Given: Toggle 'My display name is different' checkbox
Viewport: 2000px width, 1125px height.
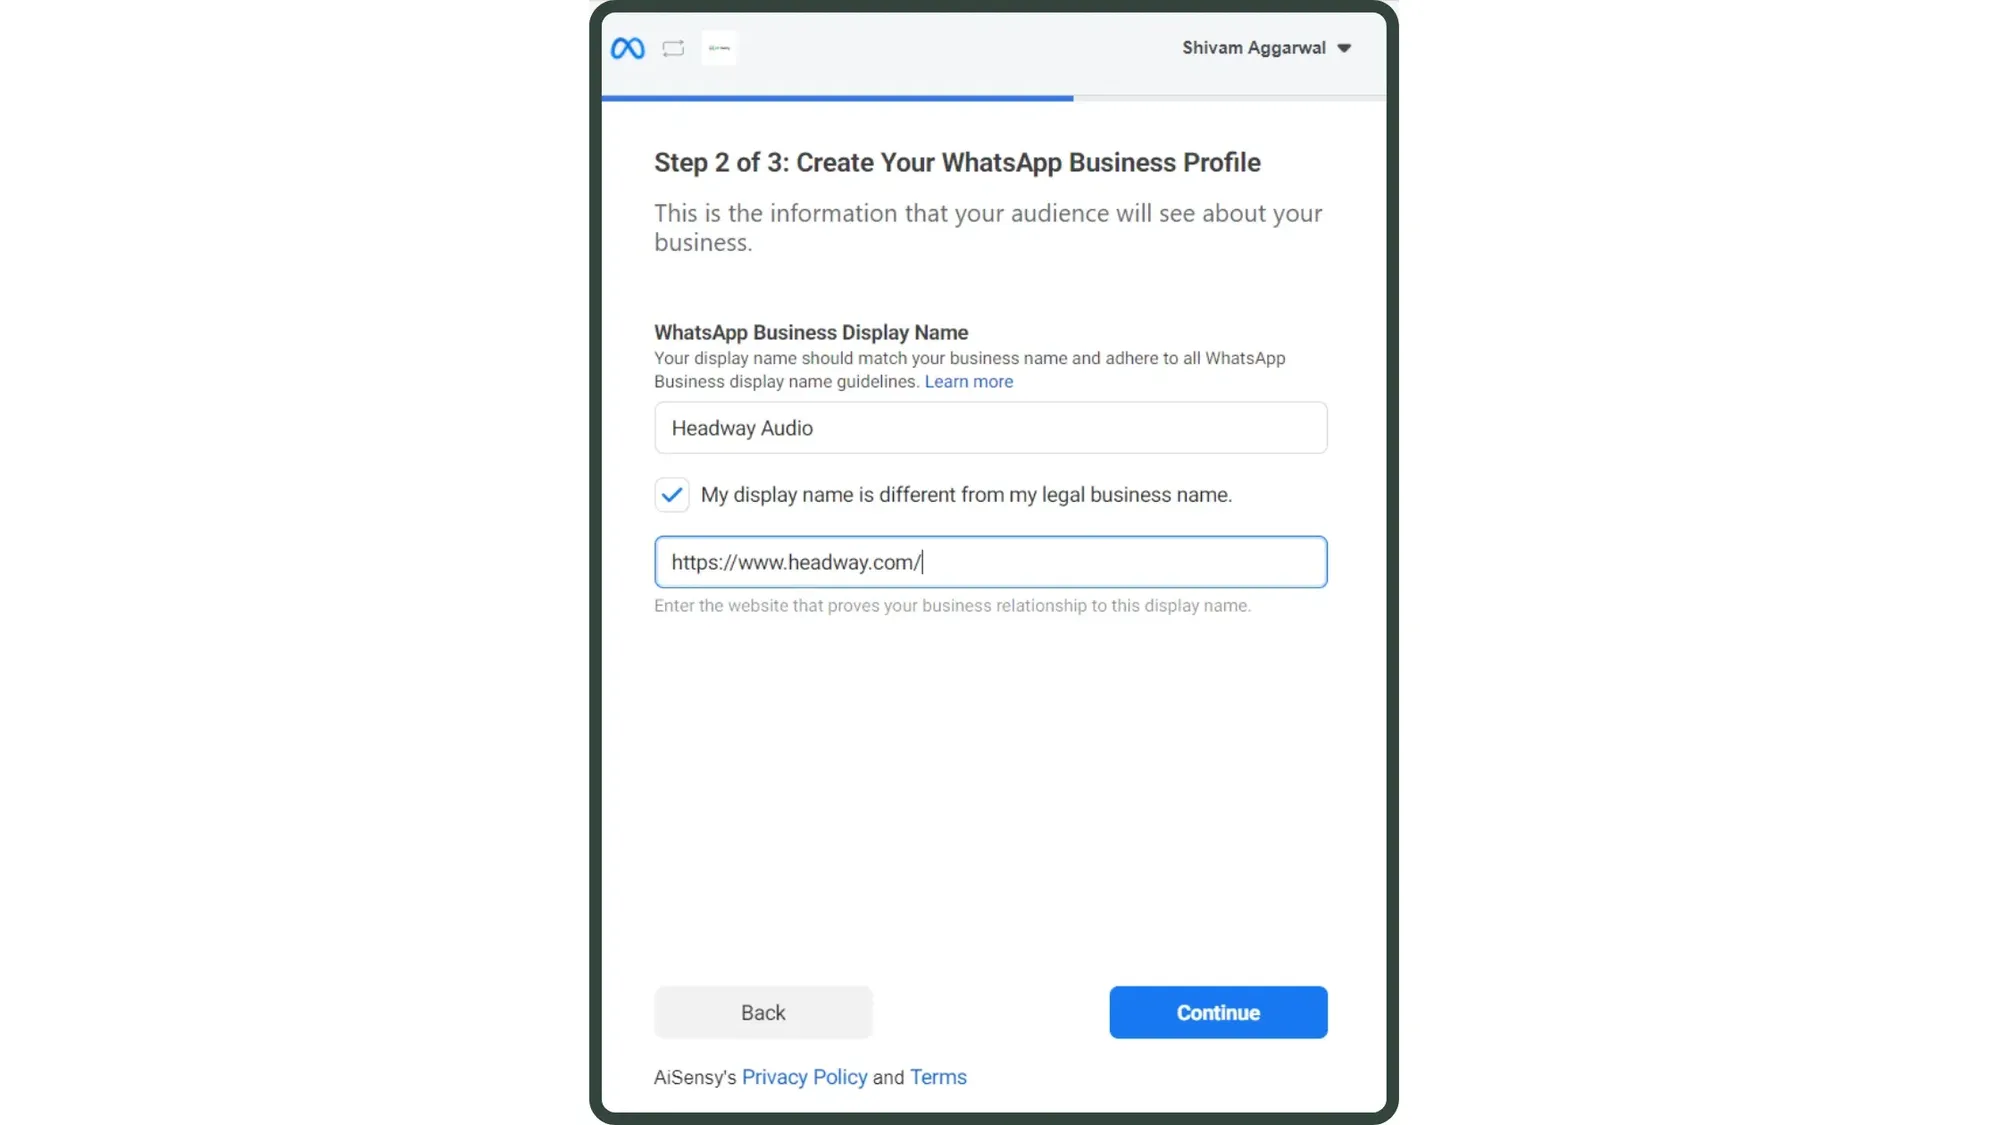Looking at the screenshot, I should (672, 495).
